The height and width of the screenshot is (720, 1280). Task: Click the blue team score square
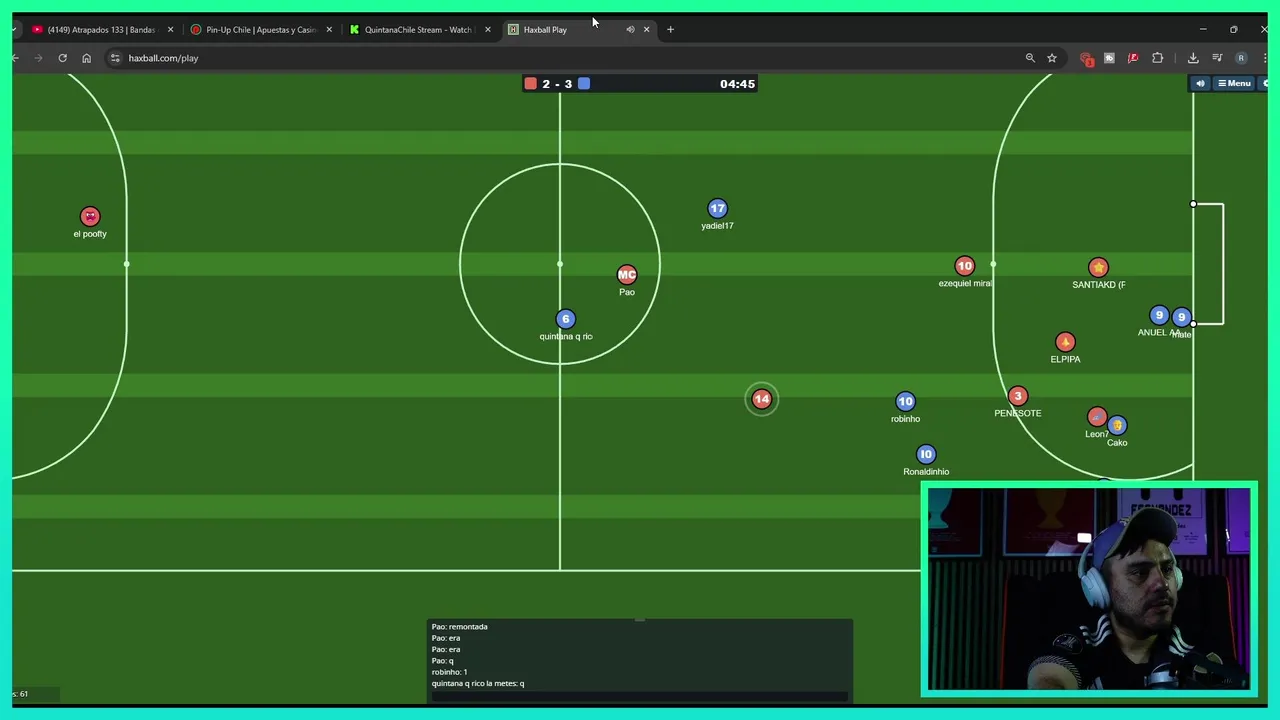[584, 84]
